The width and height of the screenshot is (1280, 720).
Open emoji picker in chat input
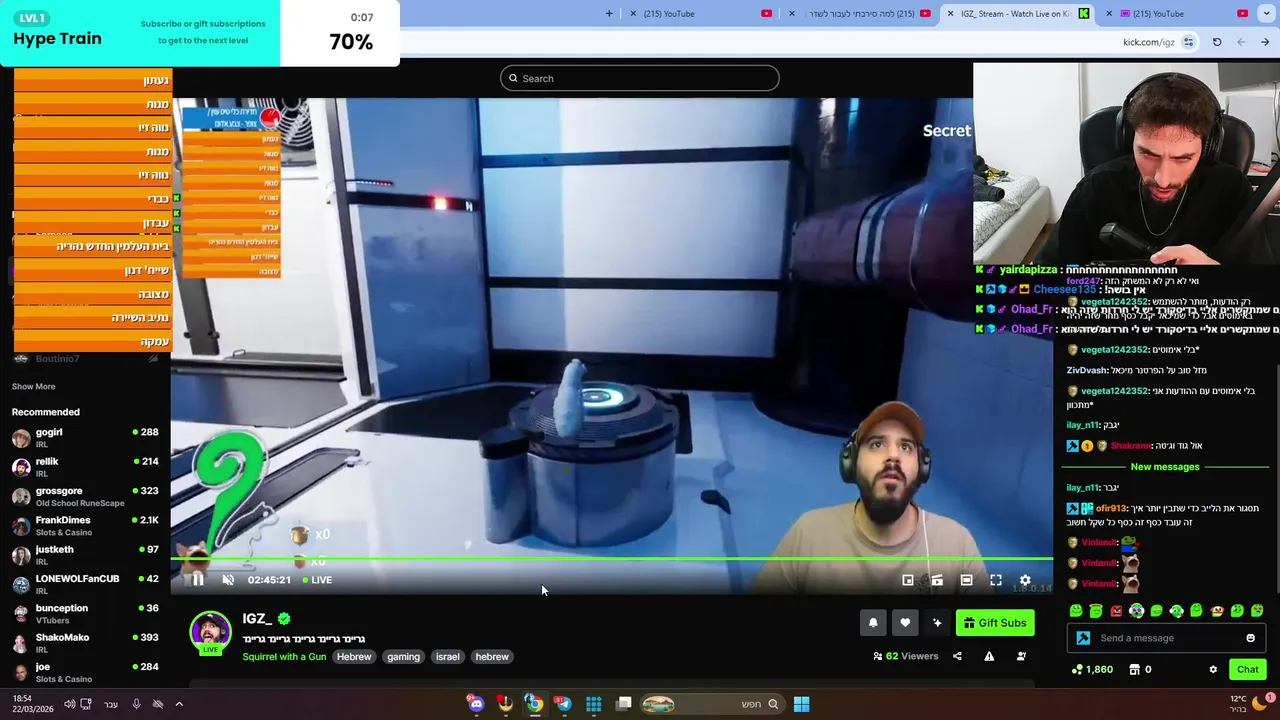[x=1250, y=638]
